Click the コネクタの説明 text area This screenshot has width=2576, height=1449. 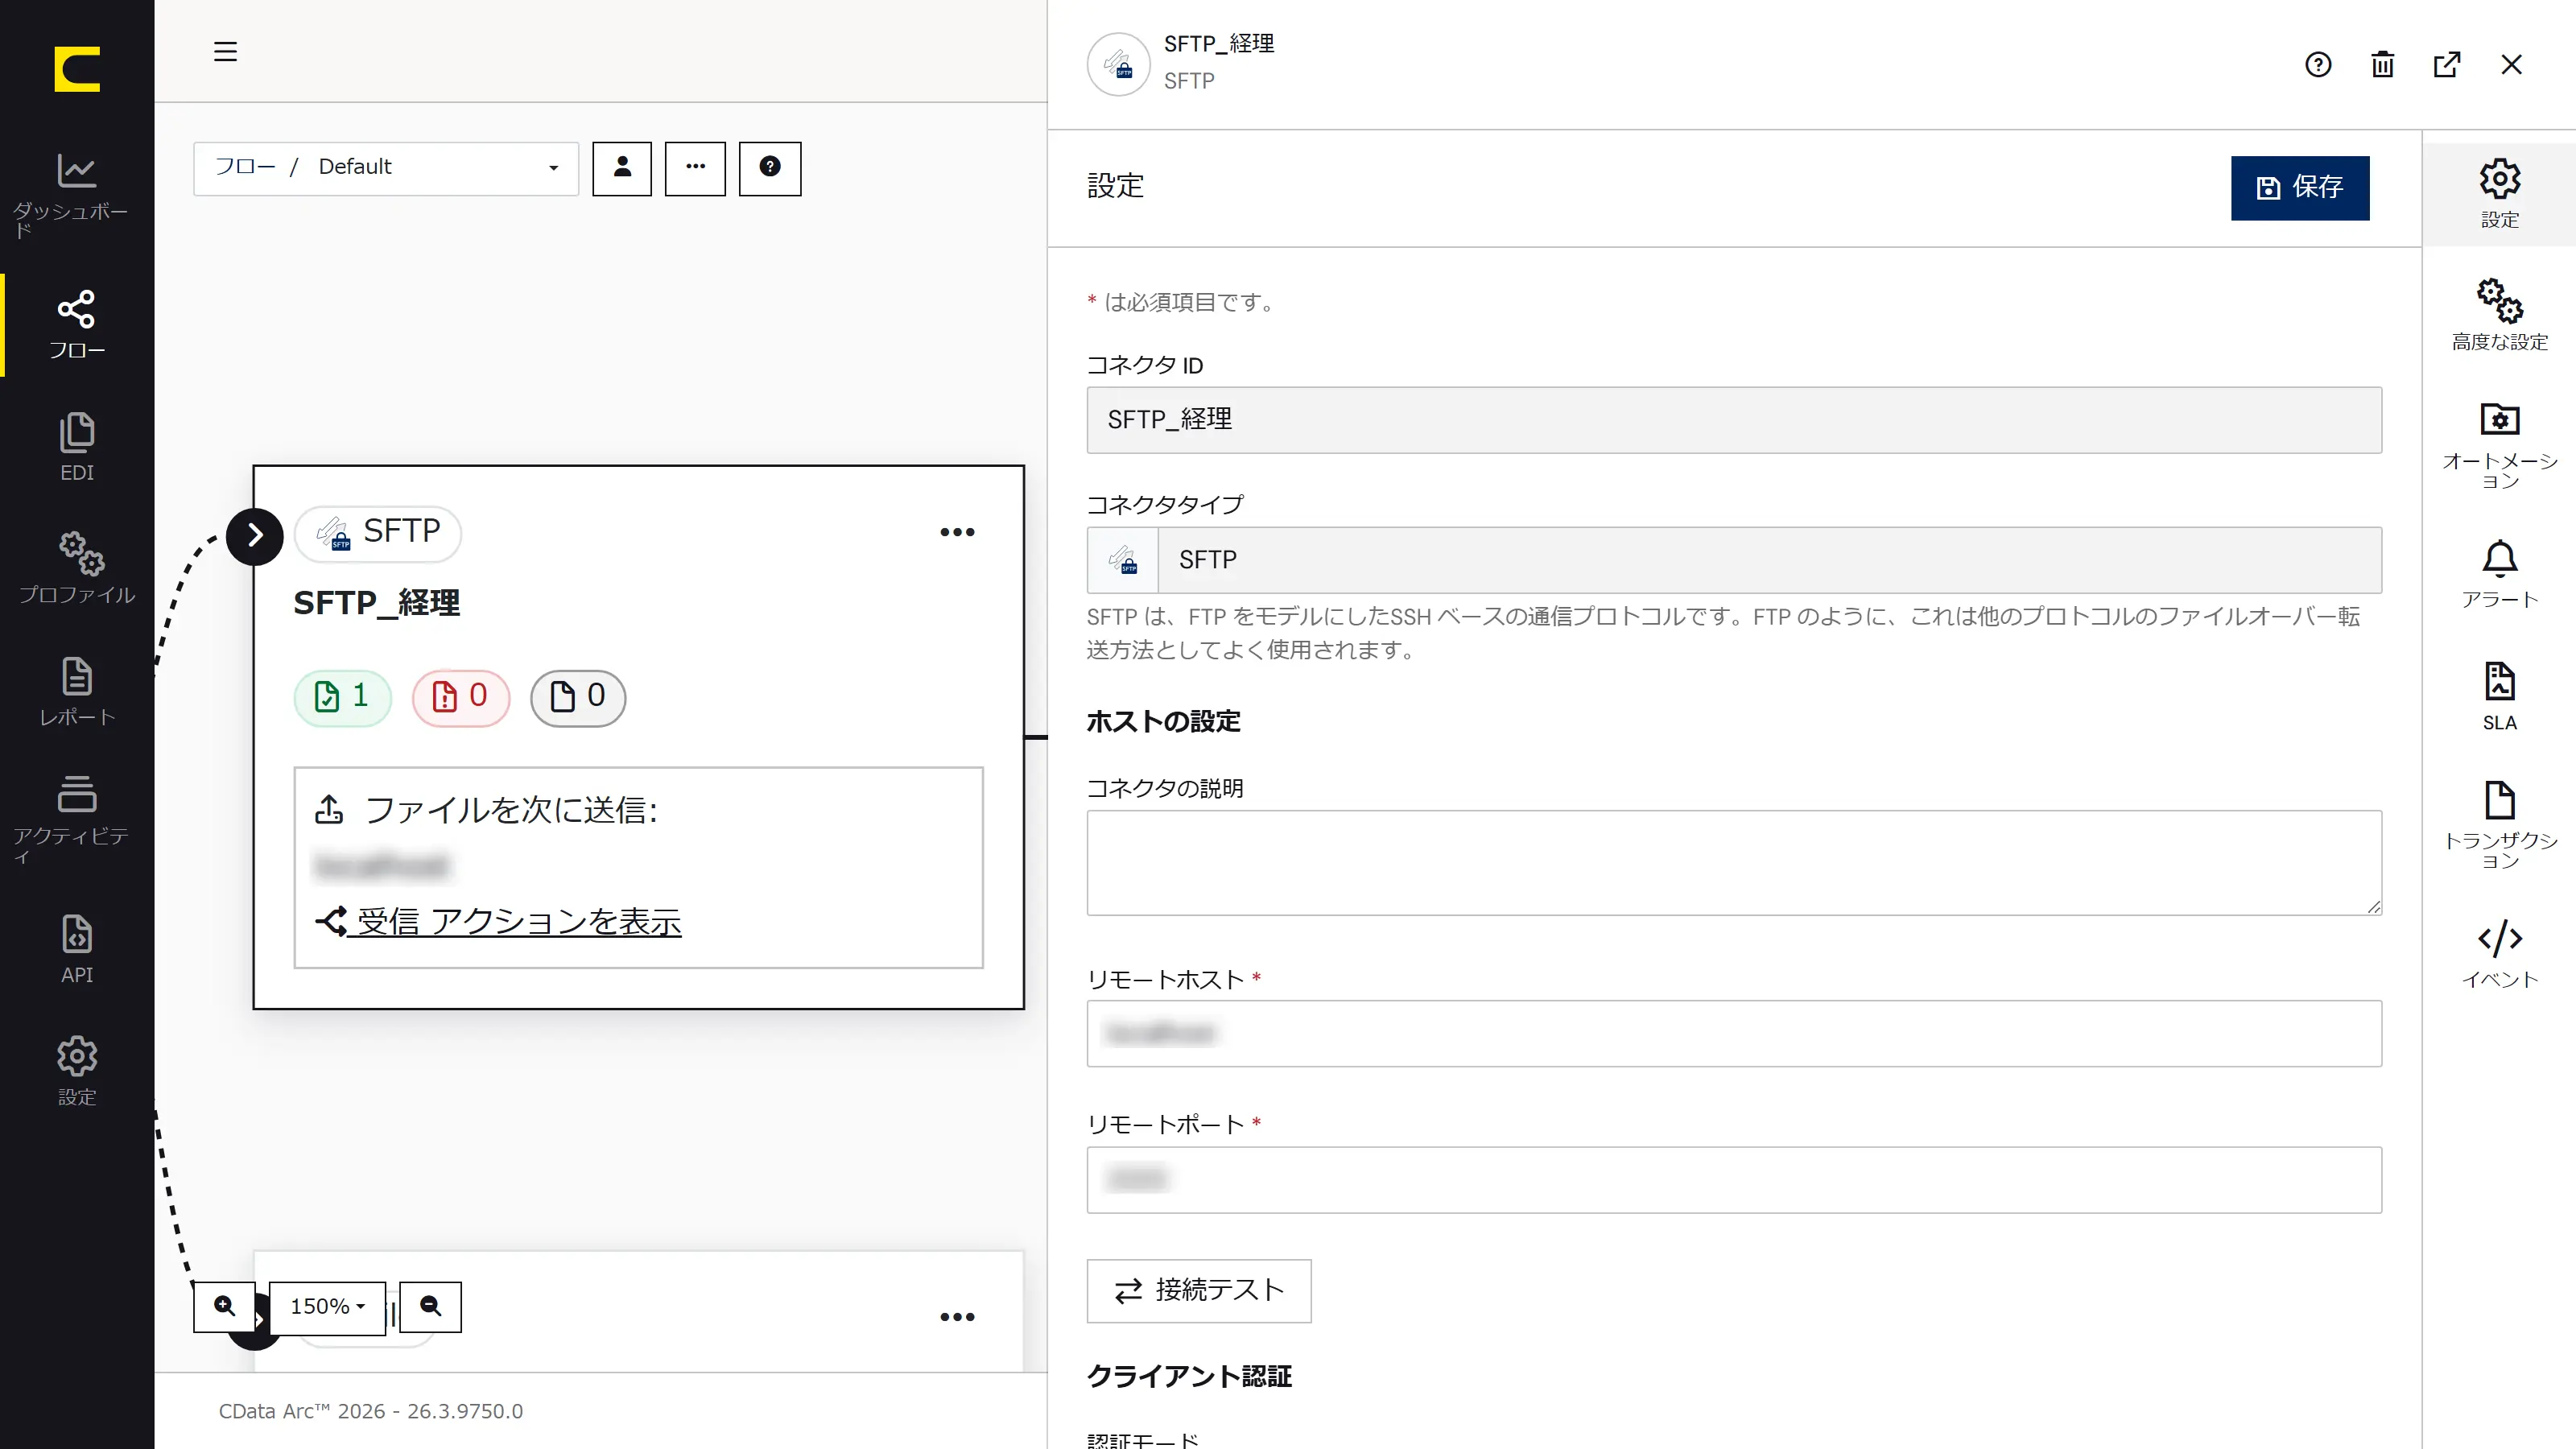(1734, 862)
